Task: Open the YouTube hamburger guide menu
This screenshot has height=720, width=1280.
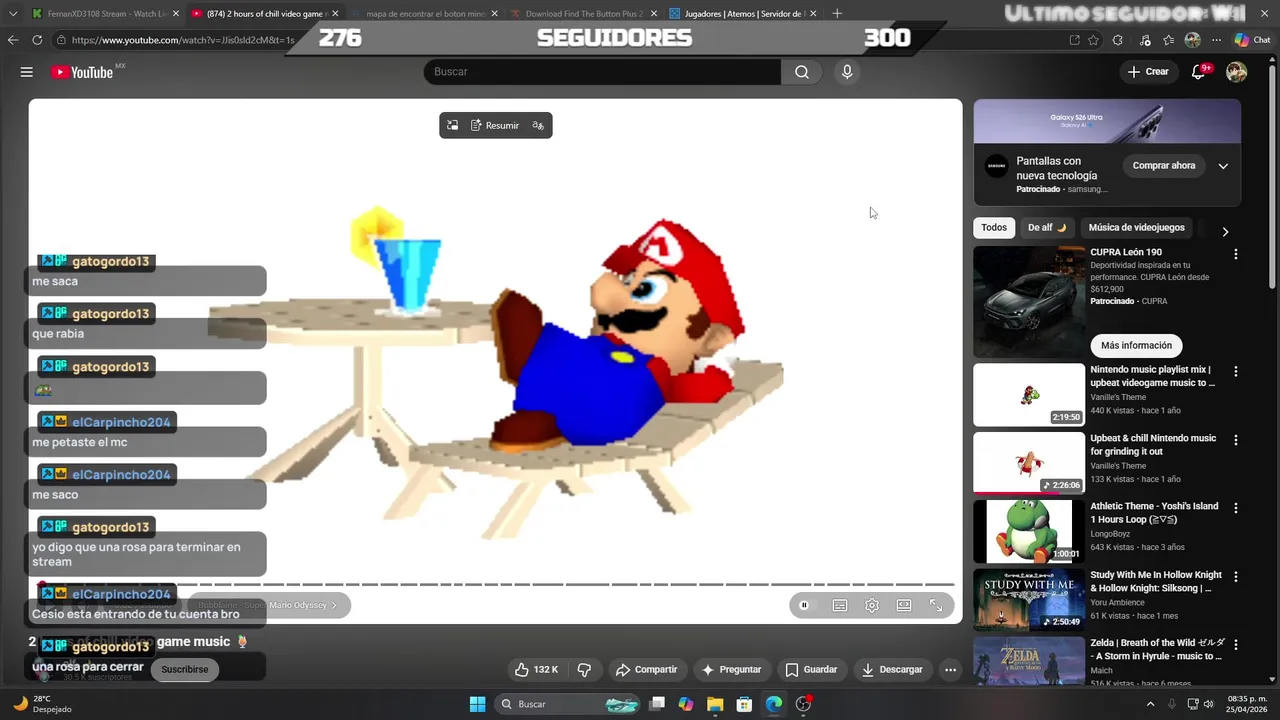Action: point(27,72)
